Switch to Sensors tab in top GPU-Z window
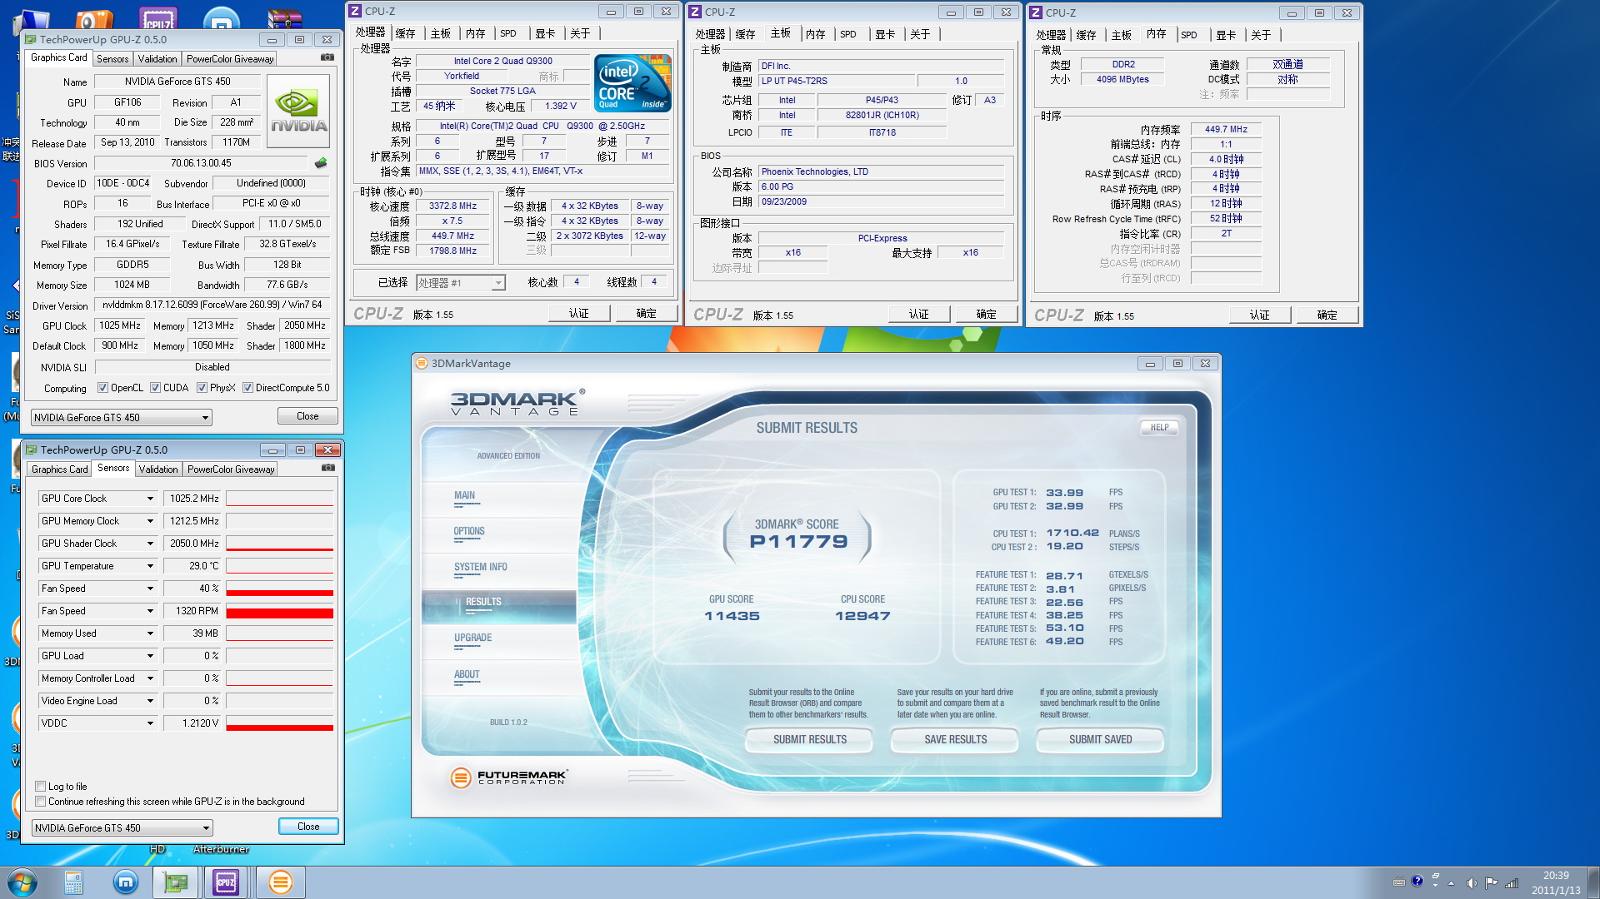The width and height of the screenshot is (1600, 899). 113,59
